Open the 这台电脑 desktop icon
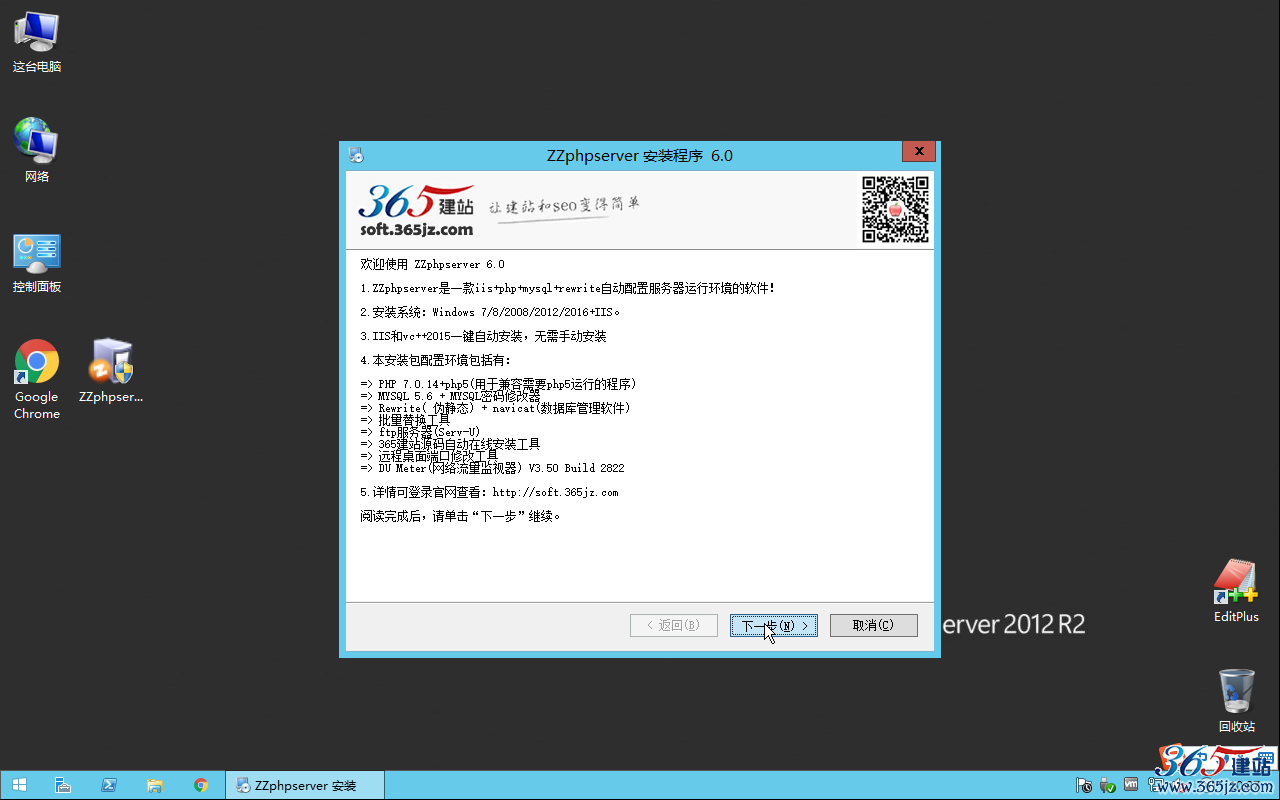 pyautogui.click(x=37, y=43)
